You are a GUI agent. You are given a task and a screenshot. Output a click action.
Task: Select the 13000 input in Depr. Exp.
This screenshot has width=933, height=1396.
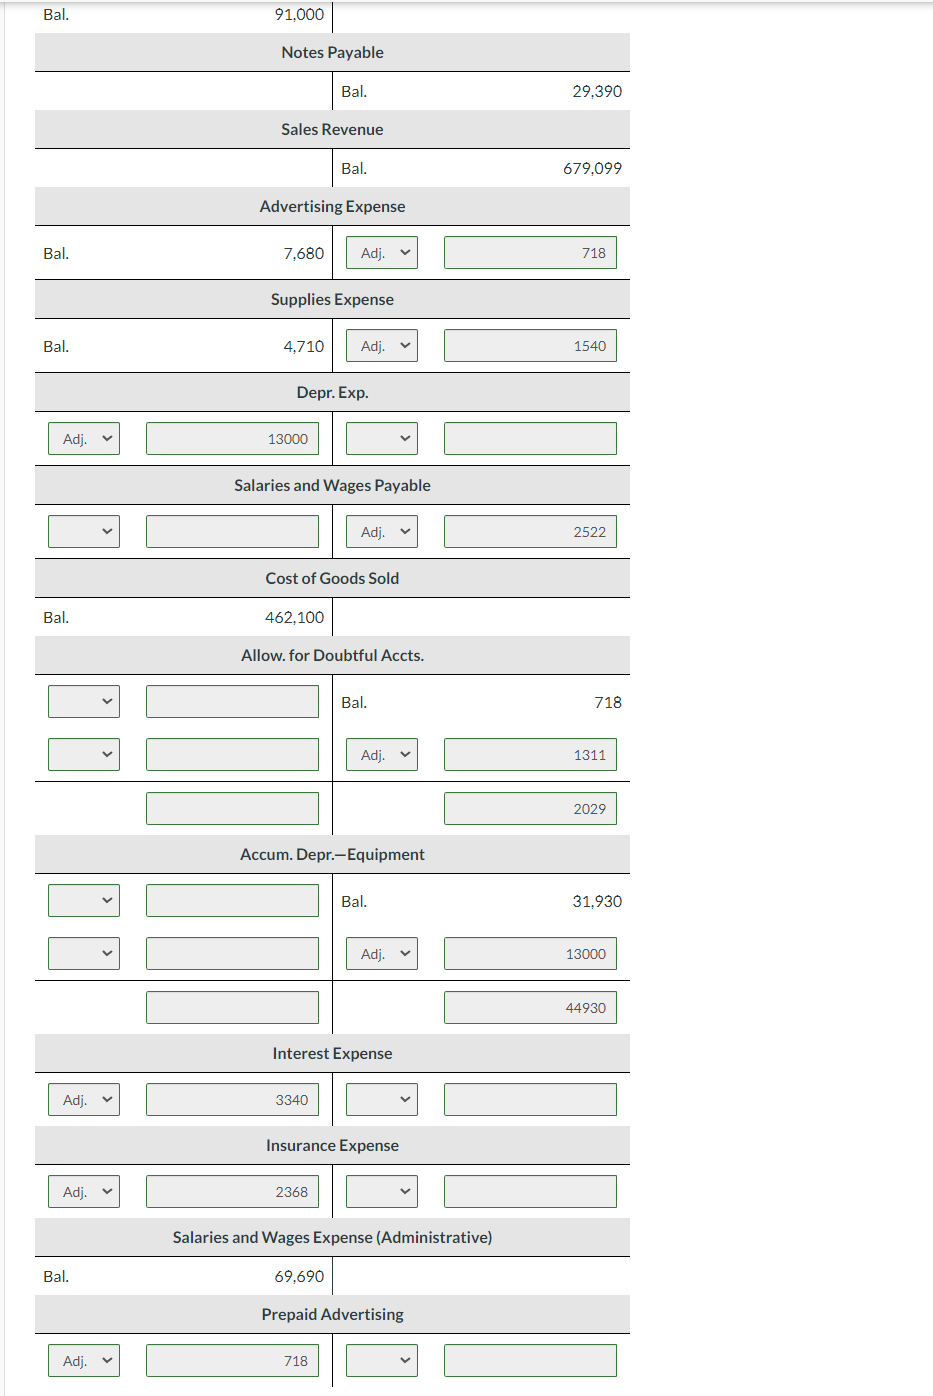pos(232,438)
